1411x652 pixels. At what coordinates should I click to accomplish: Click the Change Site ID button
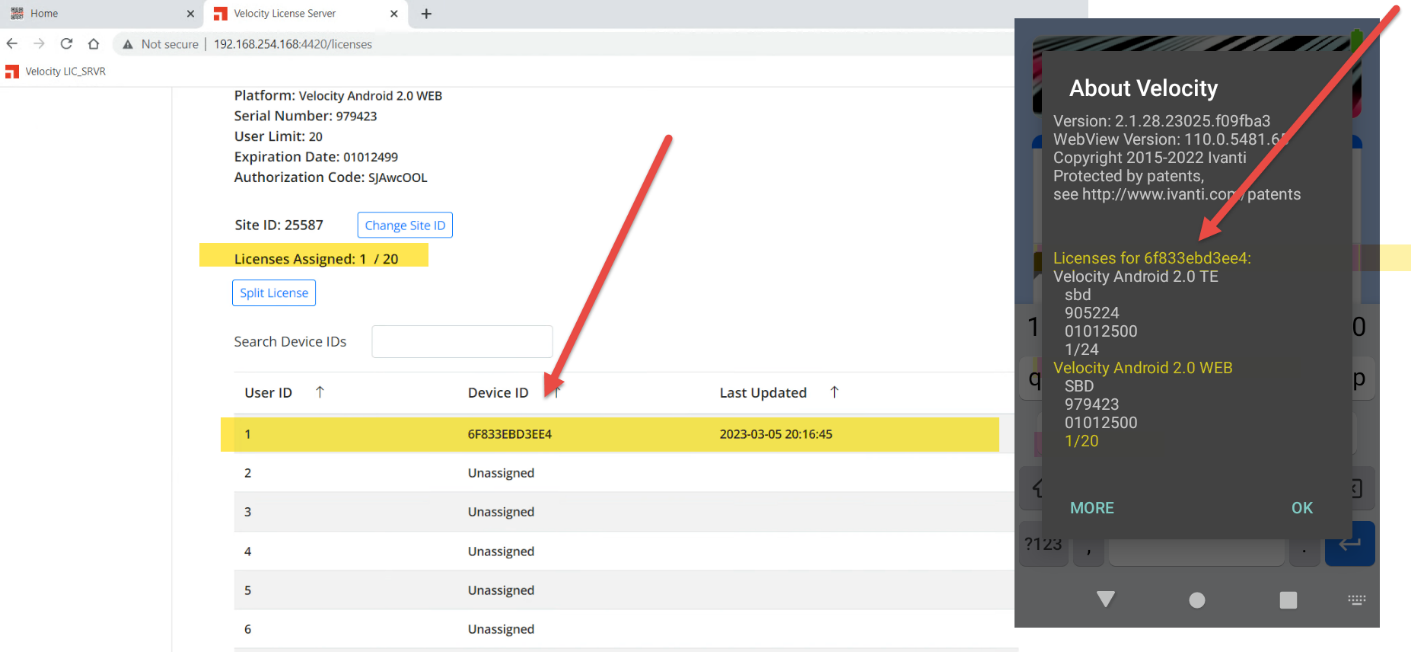coord(404,224)
